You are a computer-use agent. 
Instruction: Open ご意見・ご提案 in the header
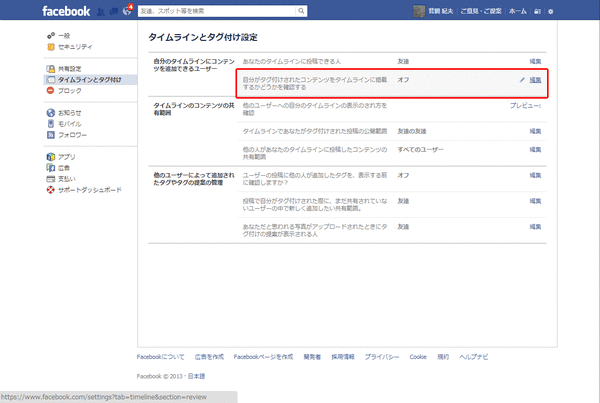(481, 11)
